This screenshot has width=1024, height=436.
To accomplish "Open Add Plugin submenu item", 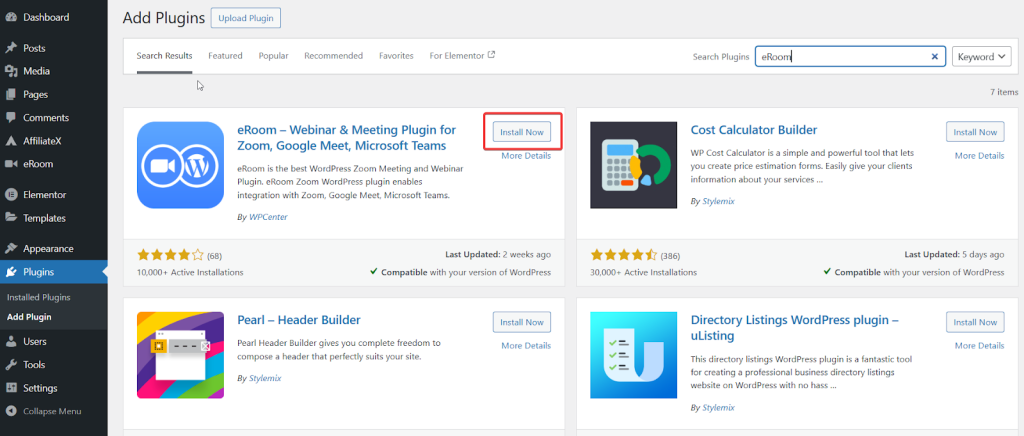I will [29, 317].
